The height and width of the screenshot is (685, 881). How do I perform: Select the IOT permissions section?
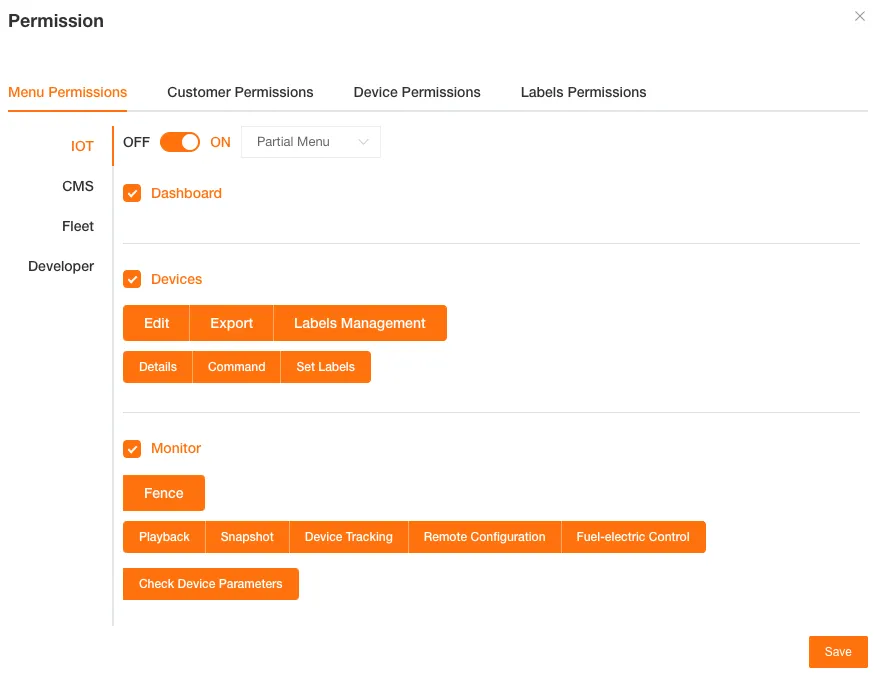click(82, 146)
